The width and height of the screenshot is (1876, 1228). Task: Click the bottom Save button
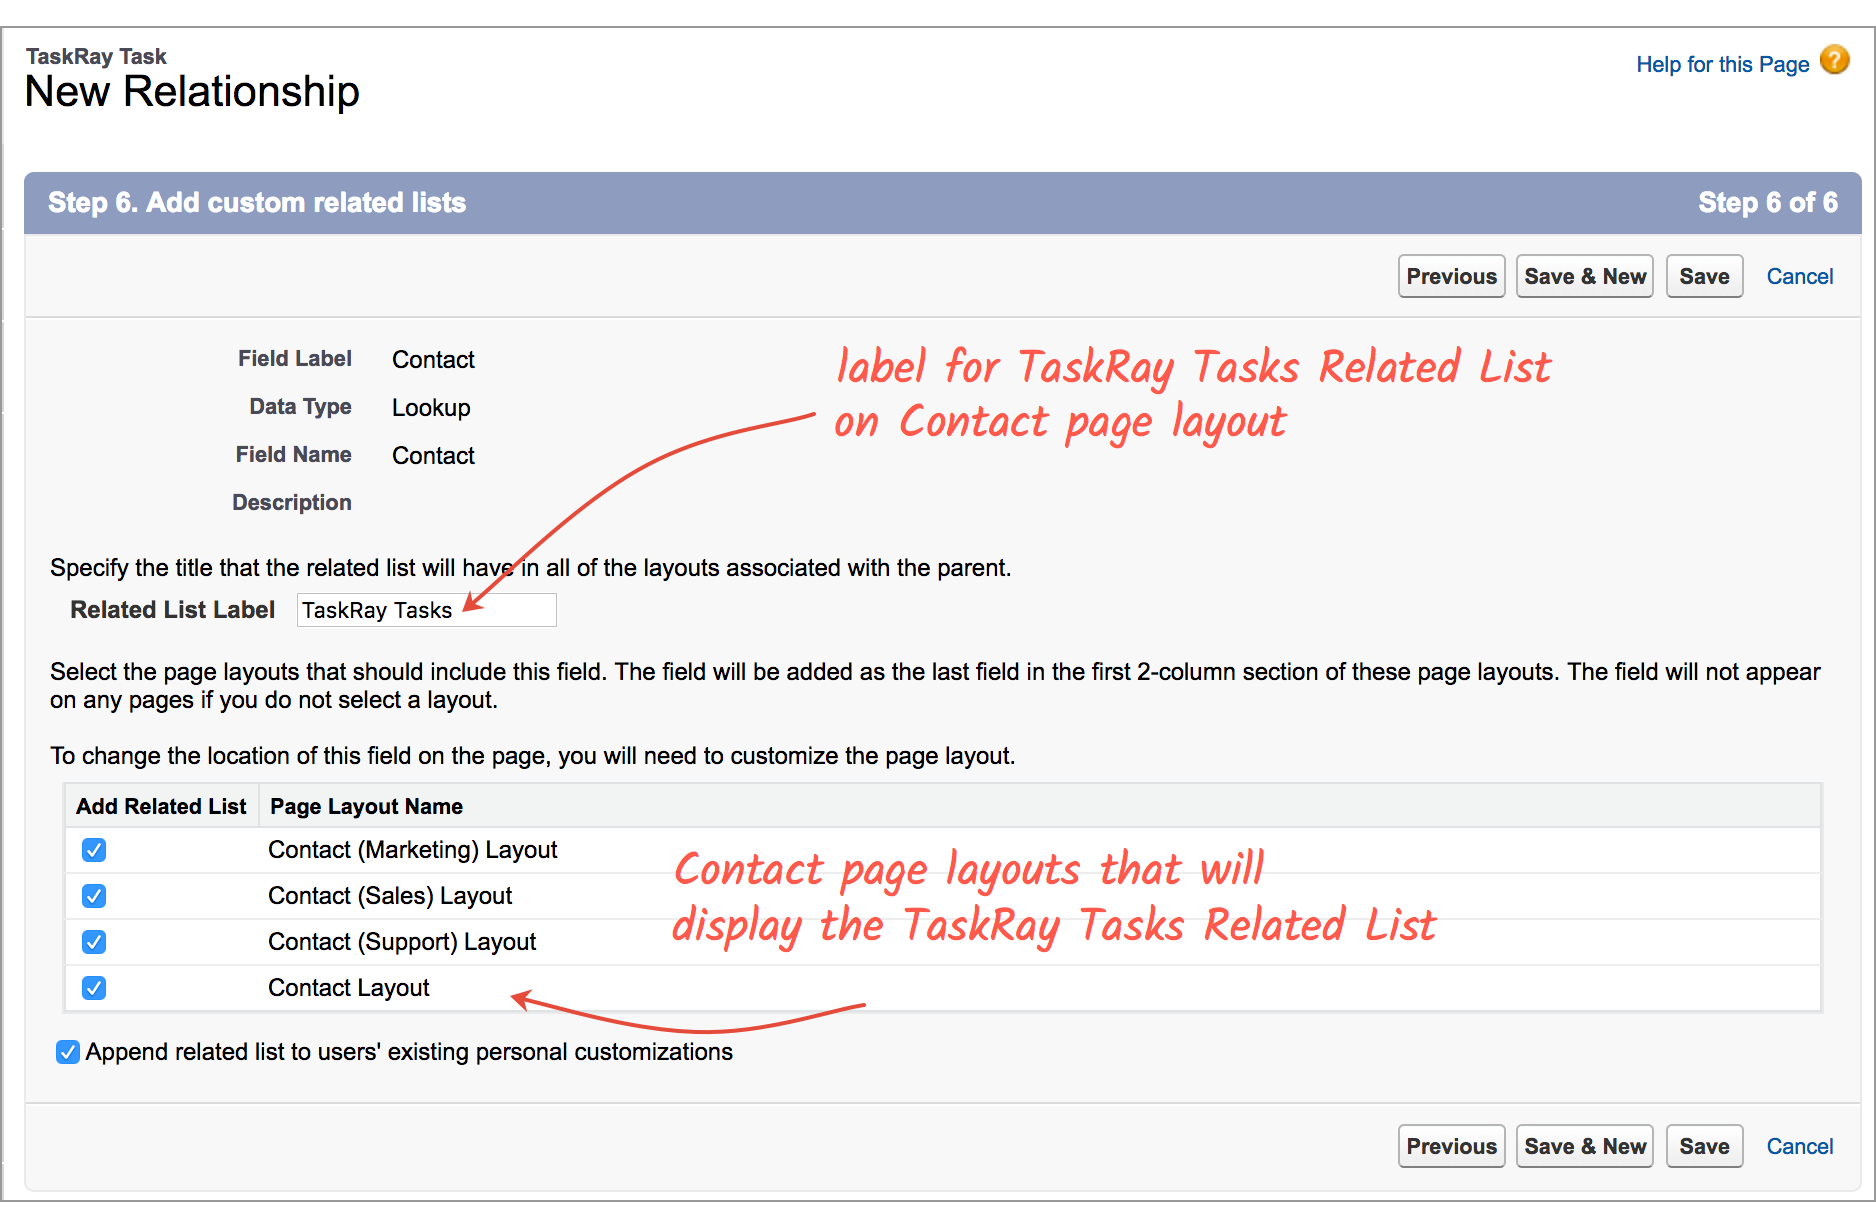(1704, 1147)
